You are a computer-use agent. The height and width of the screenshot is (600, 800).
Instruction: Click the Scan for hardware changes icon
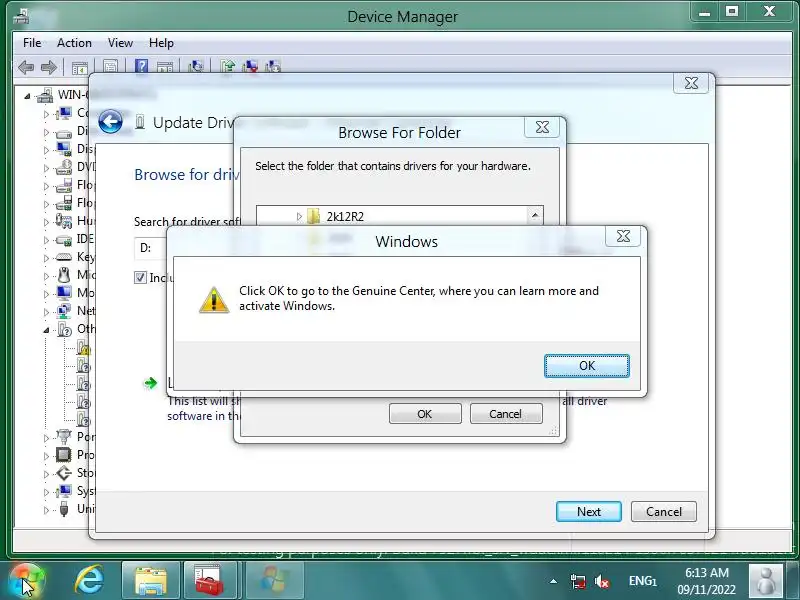tap(195, 66)
